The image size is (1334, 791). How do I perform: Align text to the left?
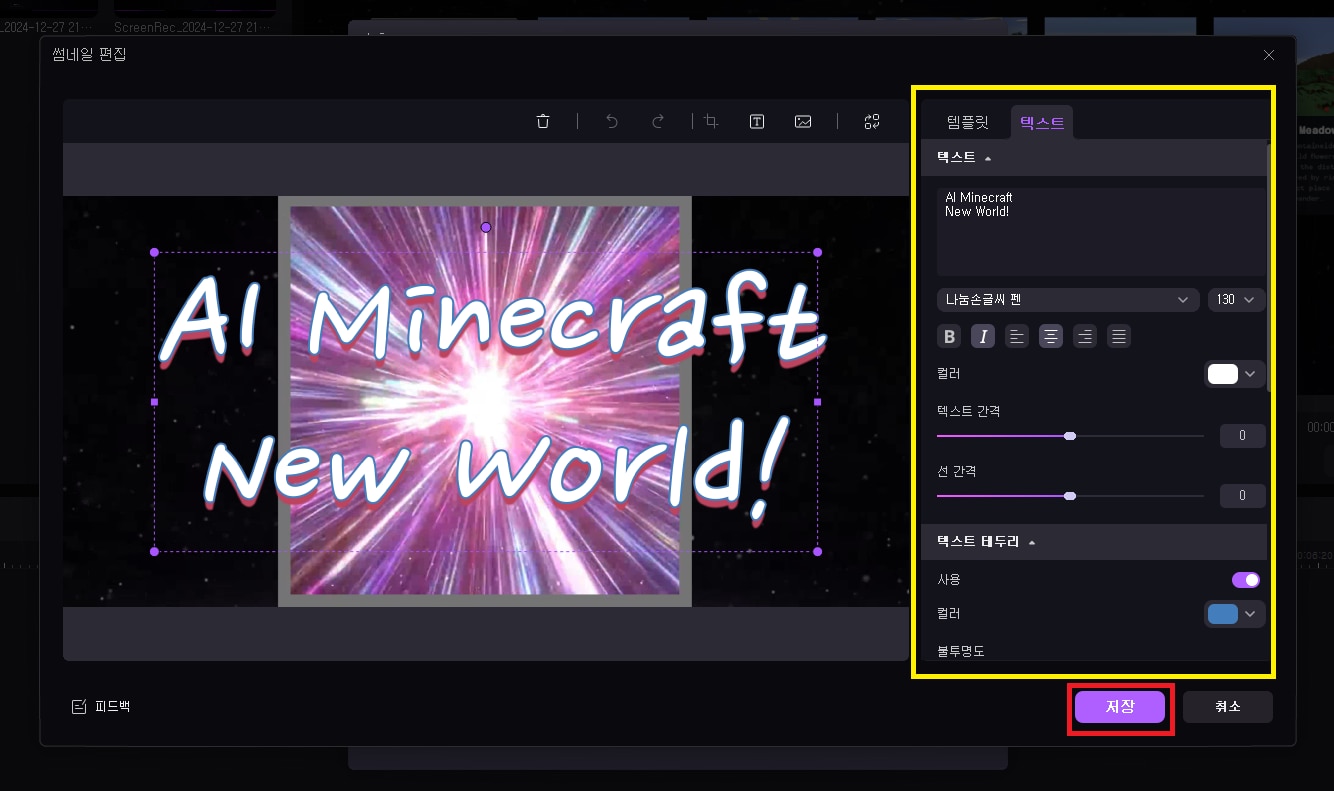1017,337
